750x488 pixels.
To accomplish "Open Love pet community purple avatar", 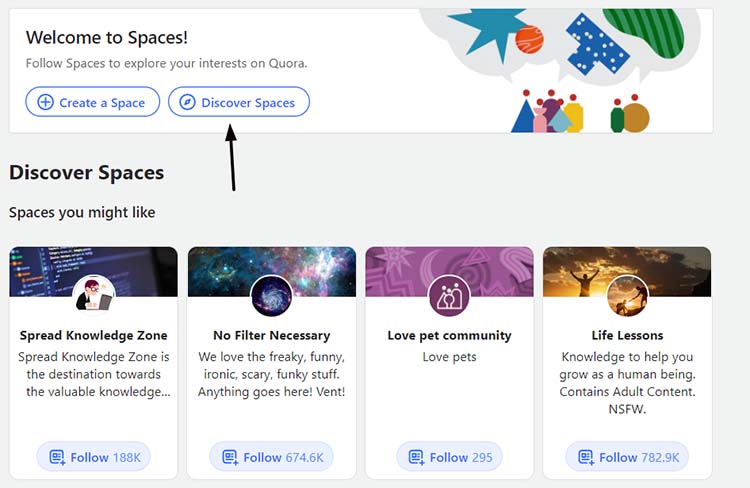I will pos(449,296).
